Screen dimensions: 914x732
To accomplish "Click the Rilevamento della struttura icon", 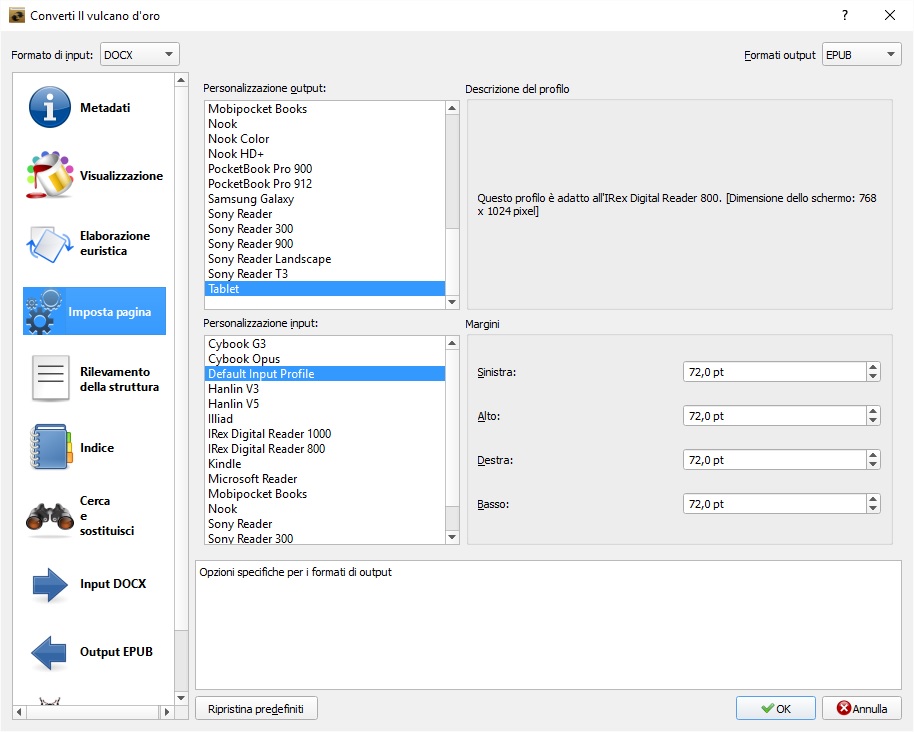I will tap(49, 379).
